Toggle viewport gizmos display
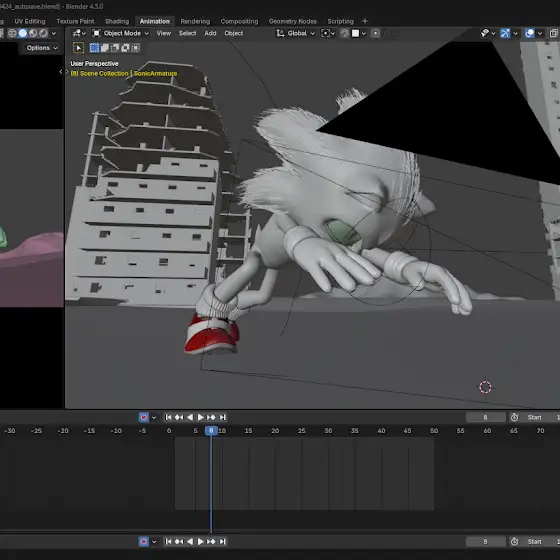The height and width of the screenshot is (560, 560). (x=505, y=33)
